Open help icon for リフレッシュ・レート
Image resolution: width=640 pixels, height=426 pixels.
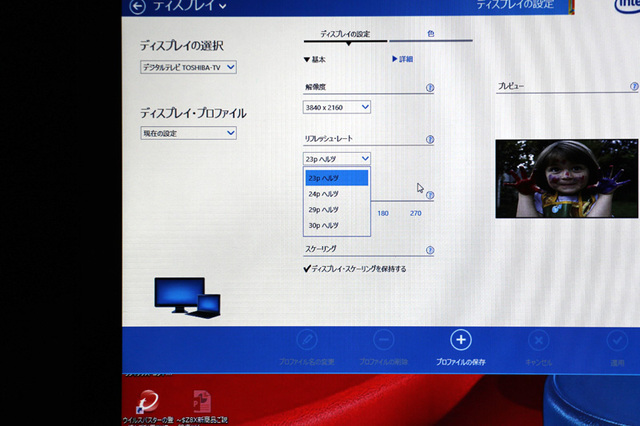click(x=430, y=140)
